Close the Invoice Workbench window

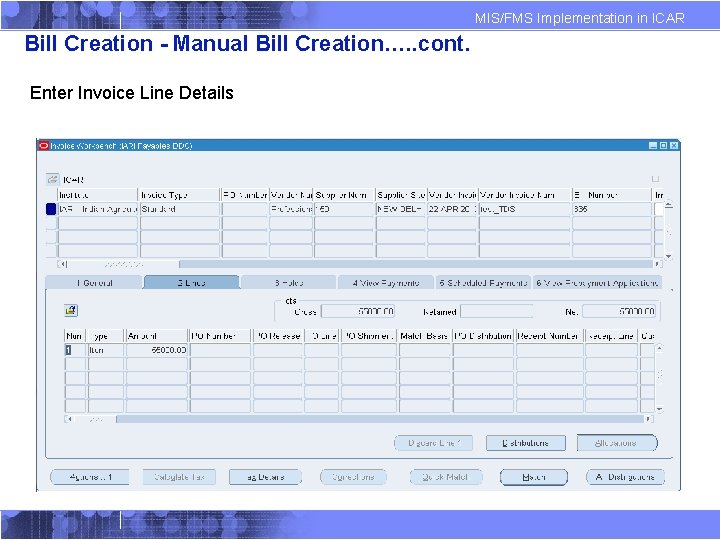pyautogui.click(x=674, y=146)
